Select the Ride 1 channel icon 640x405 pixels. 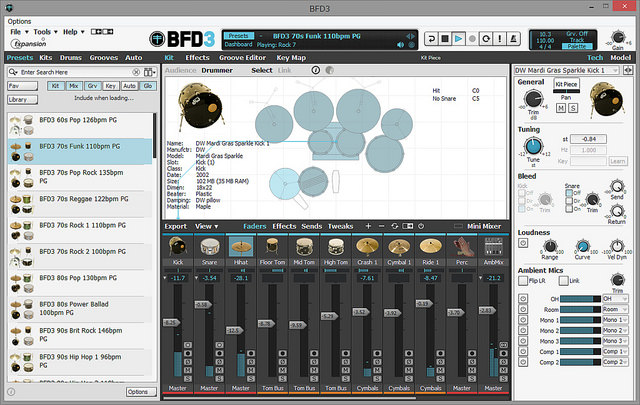430,247
